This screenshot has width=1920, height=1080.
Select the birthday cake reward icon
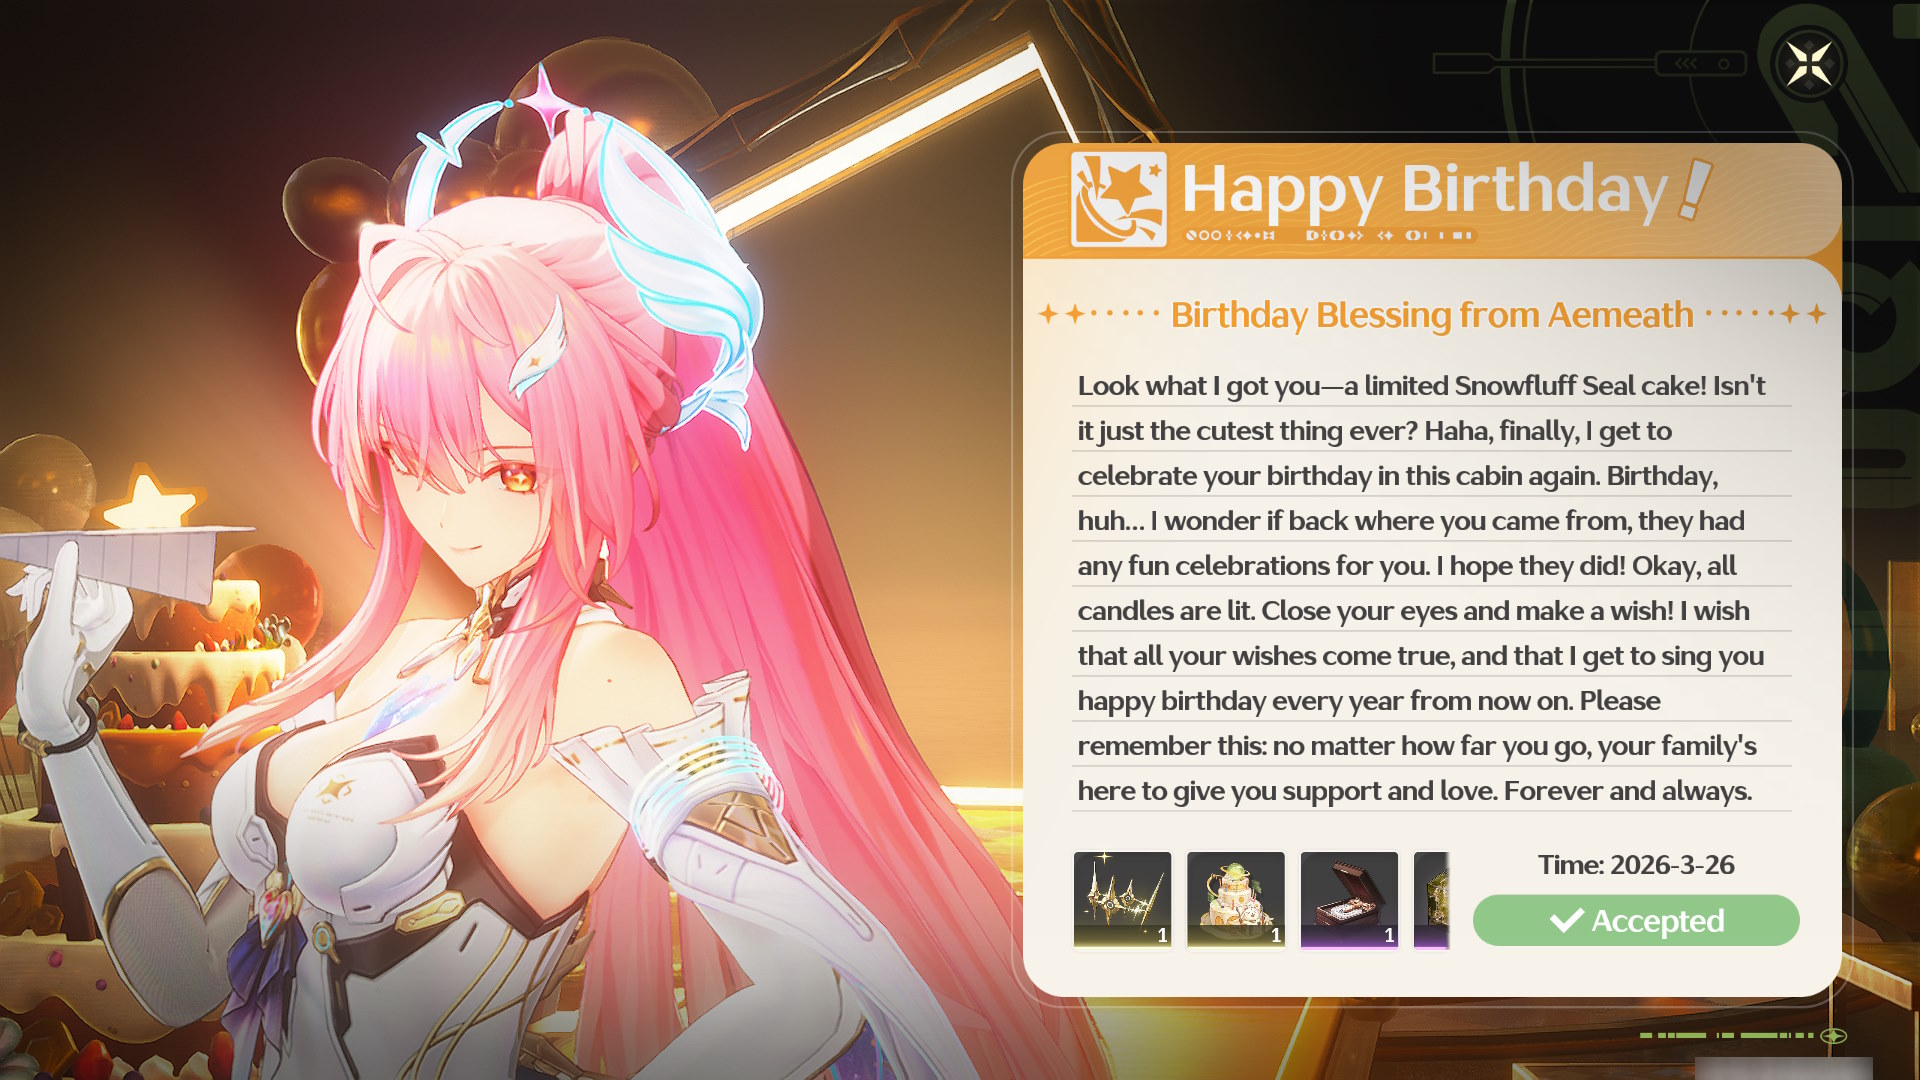pyautogui.click(x=1236, y=900)
